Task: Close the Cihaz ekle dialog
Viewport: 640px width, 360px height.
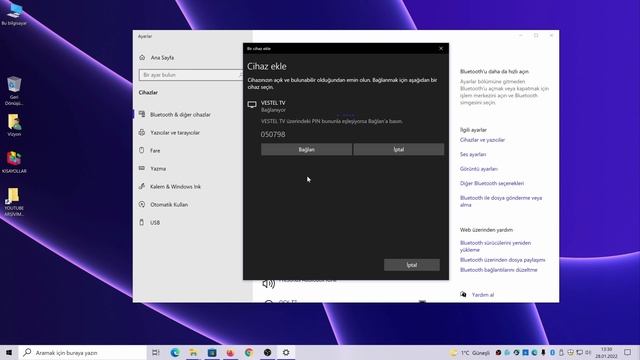Action: click(441, 49)
